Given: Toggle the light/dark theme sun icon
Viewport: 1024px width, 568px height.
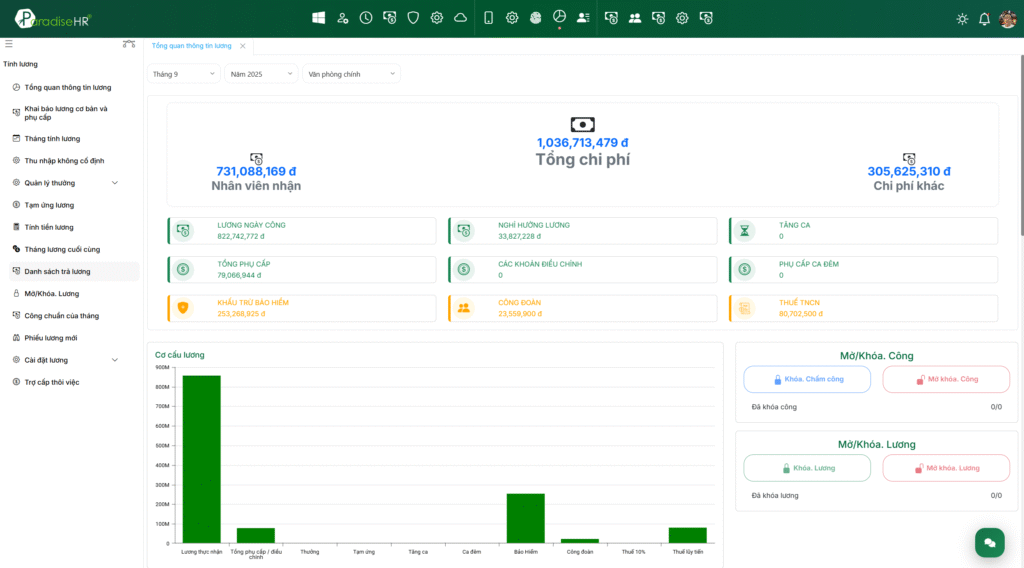Looking at the screenshot, I should 962,19.
